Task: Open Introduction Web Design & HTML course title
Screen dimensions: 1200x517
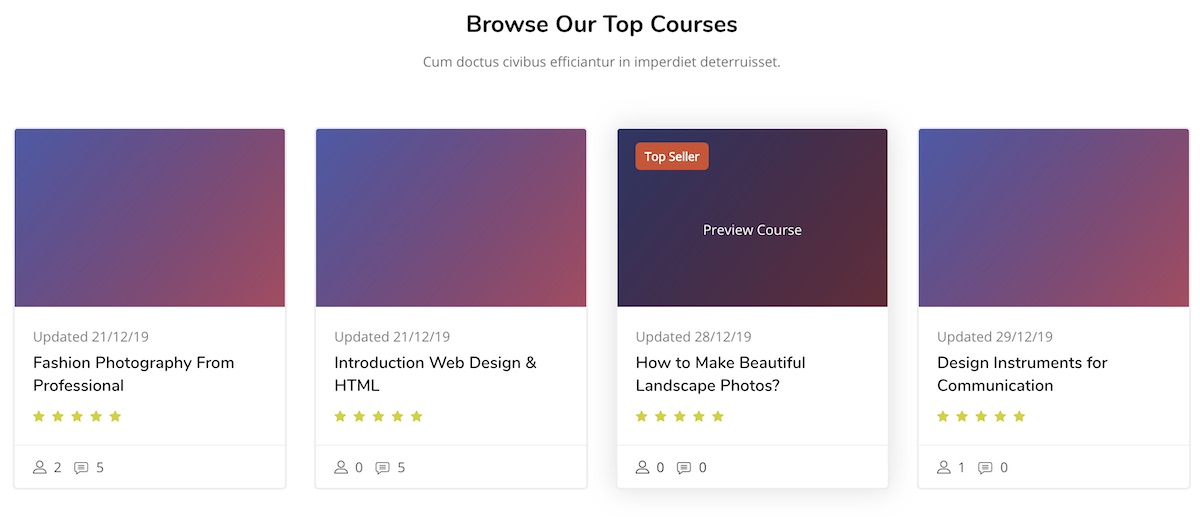Action: 435,374
